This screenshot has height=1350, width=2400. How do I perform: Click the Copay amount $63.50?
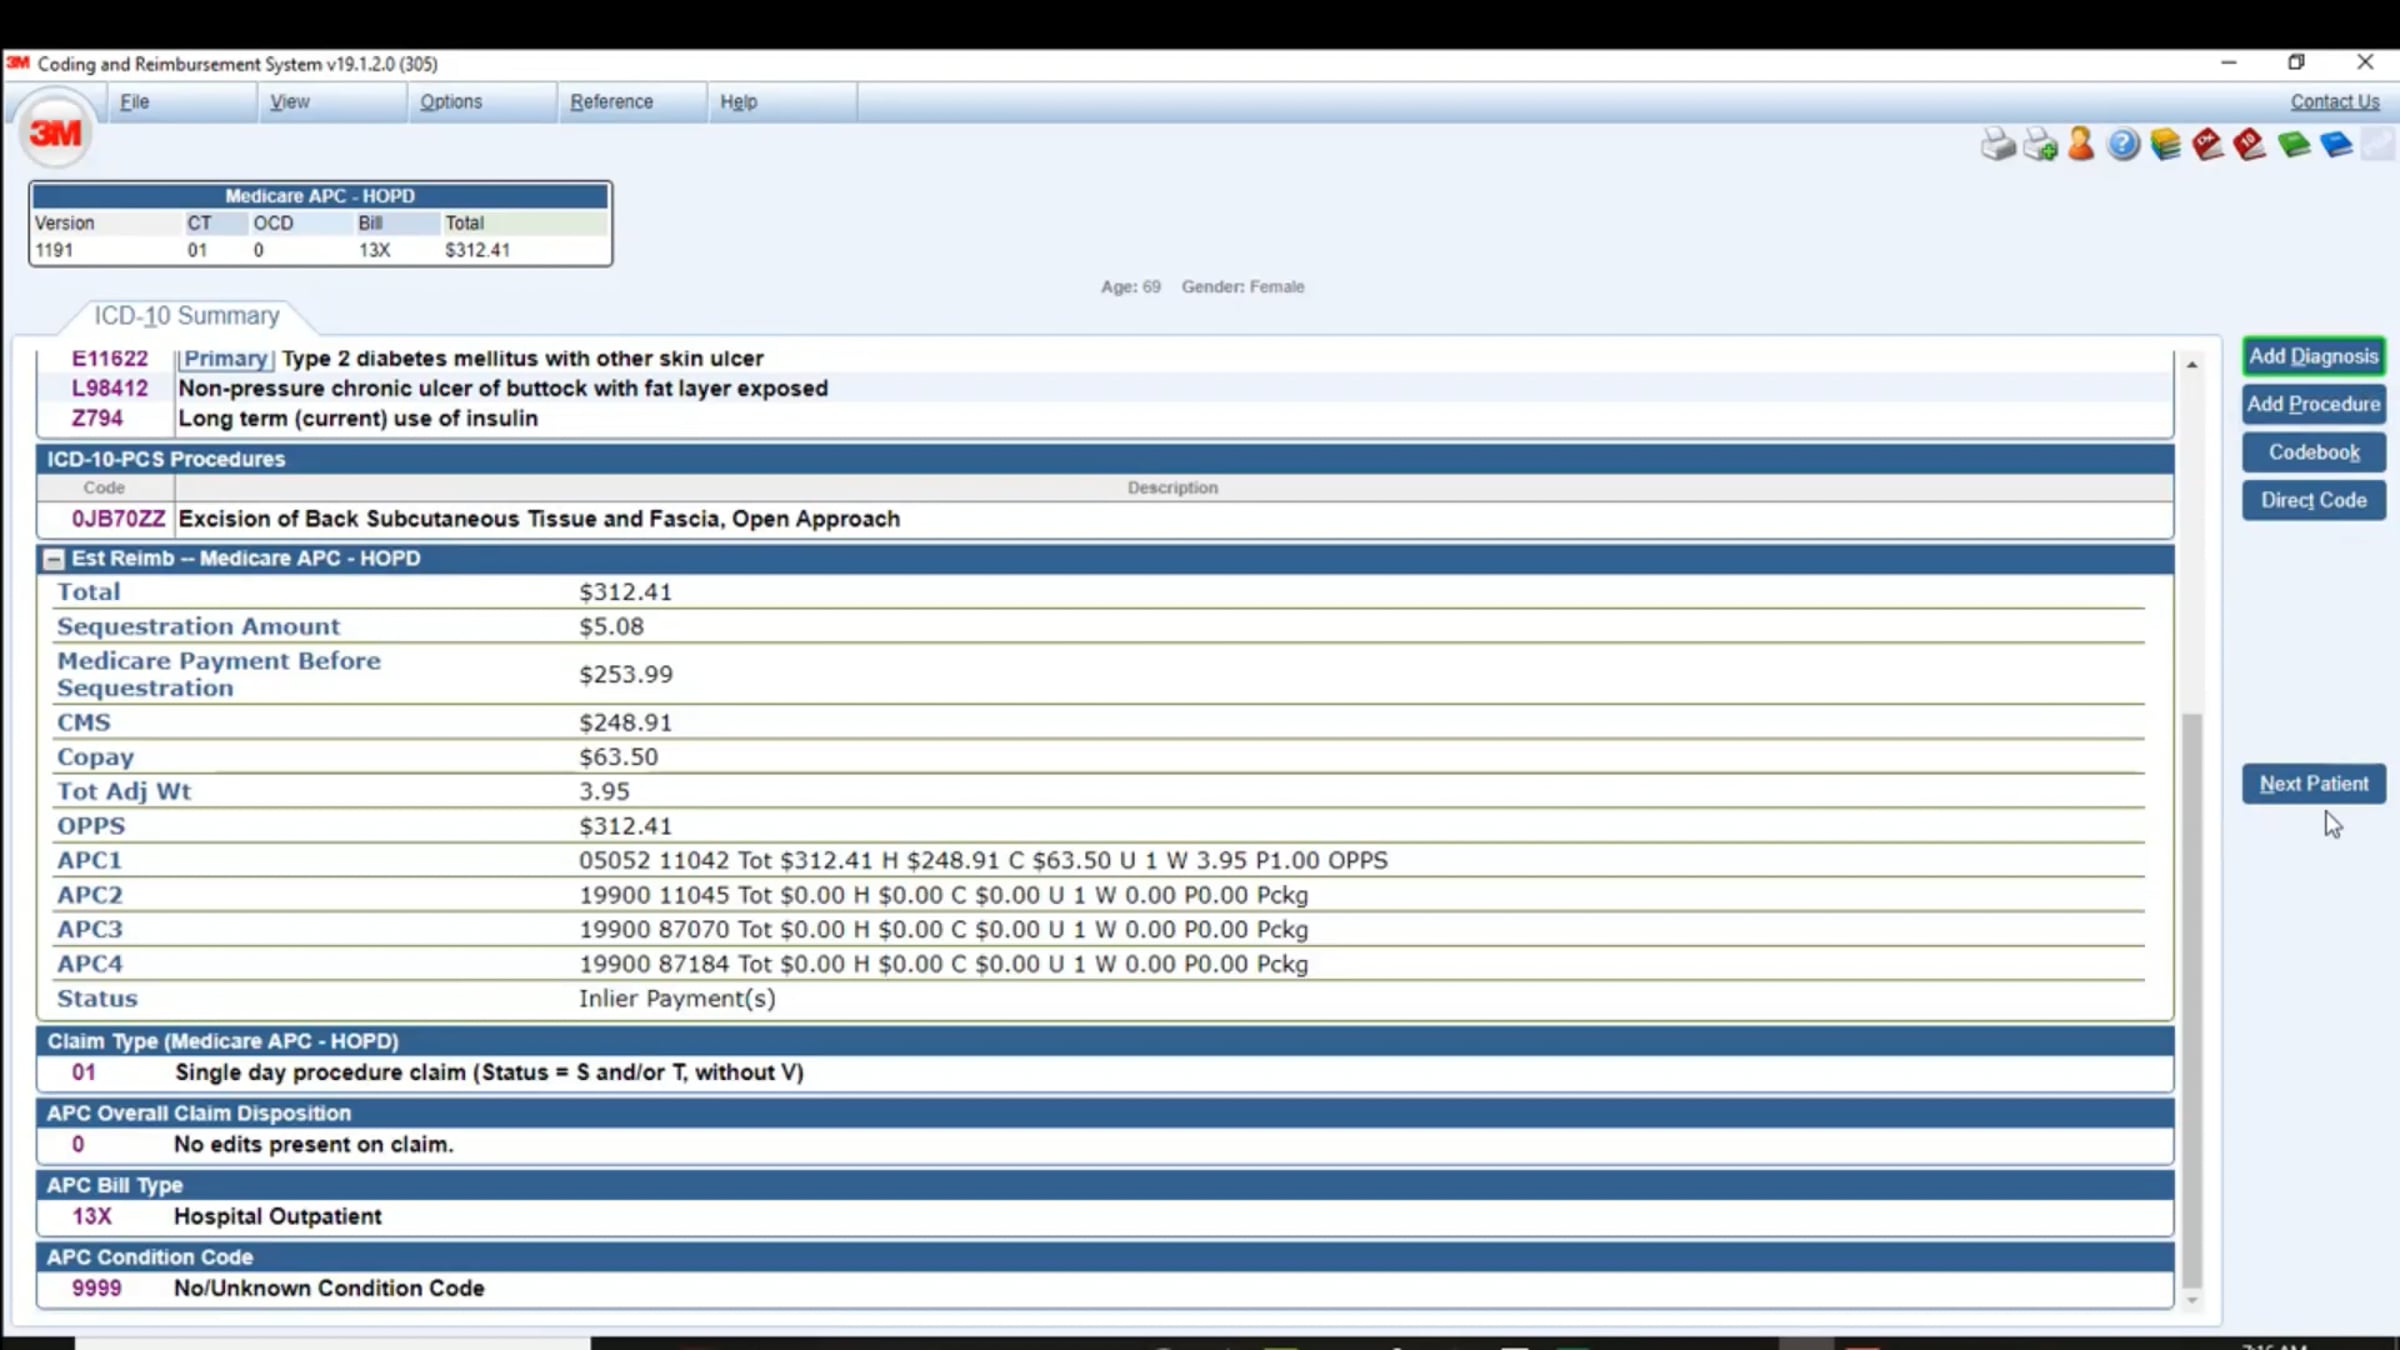(x=618, y=757)
